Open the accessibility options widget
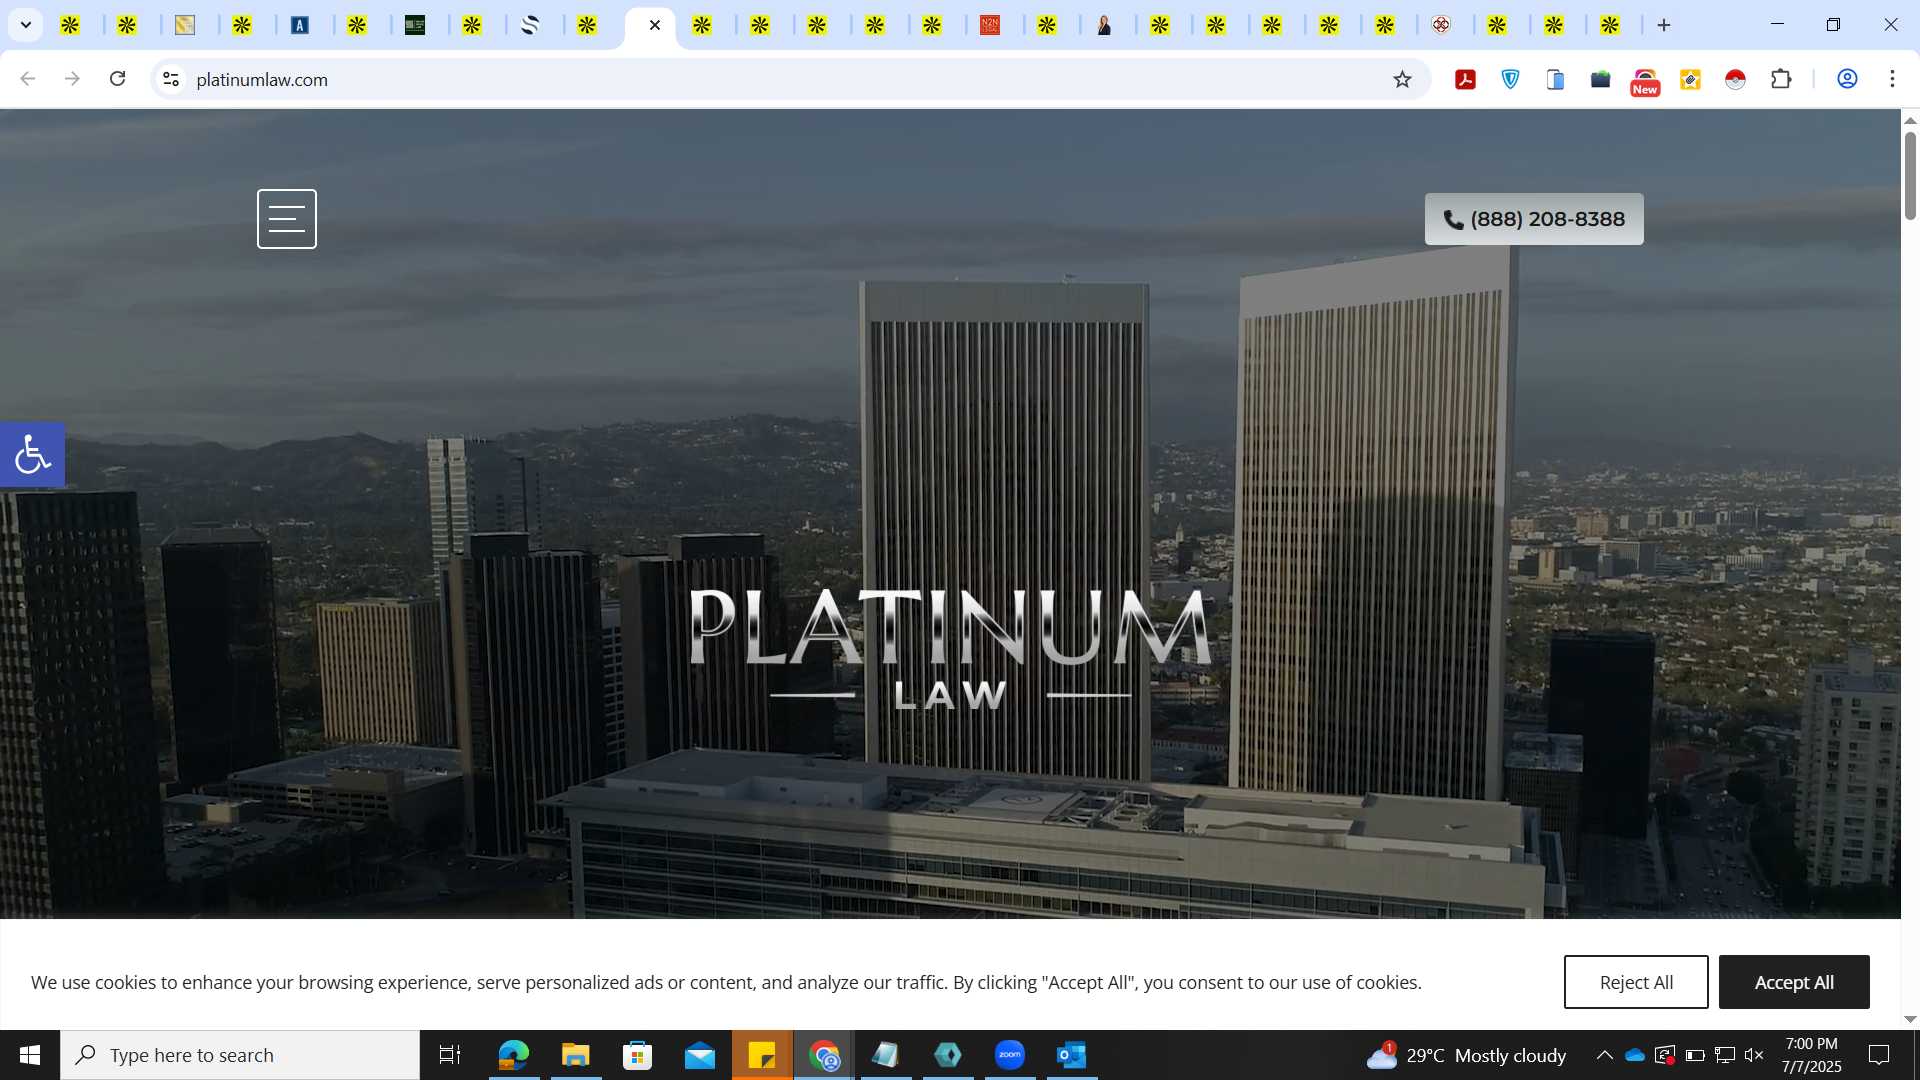This screenshot has height=1080, width=1920. (x=32, y=454)
